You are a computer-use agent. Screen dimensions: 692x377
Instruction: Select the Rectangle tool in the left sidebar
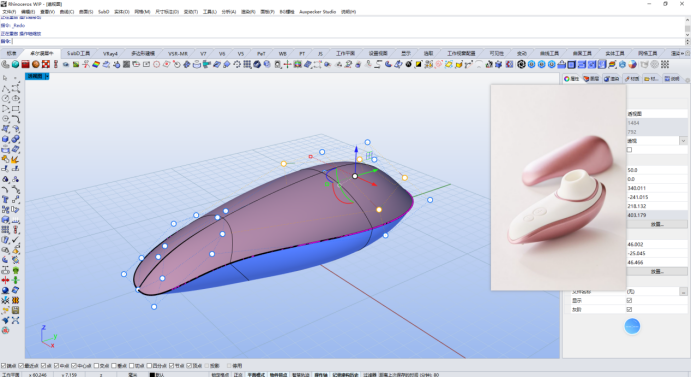coord(15,109)
